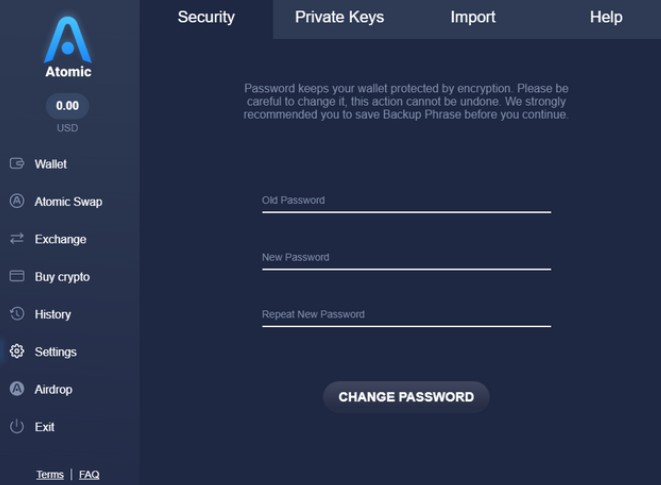Click the Atomic logo icon

[x=68, y=40]
